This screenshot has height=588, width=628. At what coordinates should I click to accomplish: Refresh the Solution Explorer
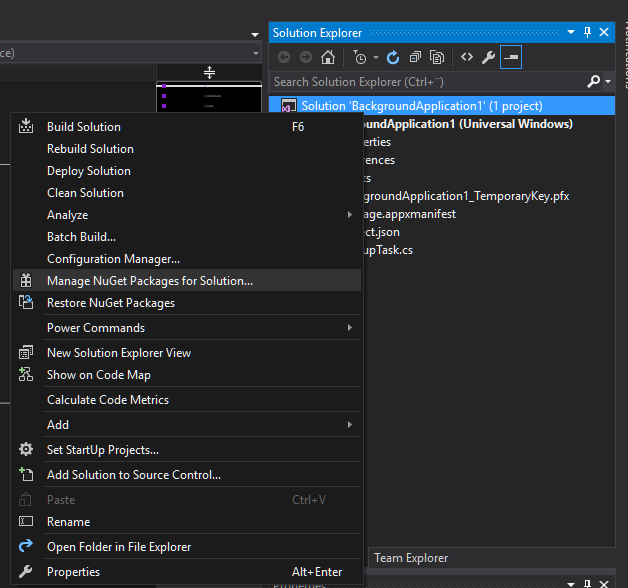tap(393, 57)
